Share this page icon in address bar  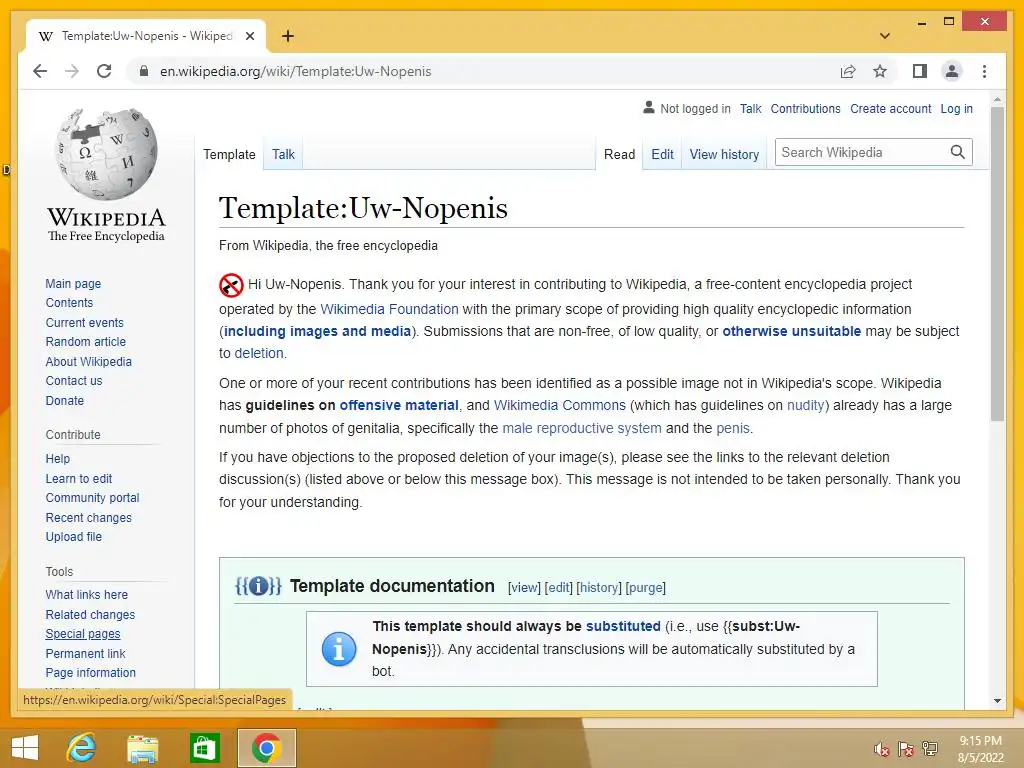coord(848,71)
